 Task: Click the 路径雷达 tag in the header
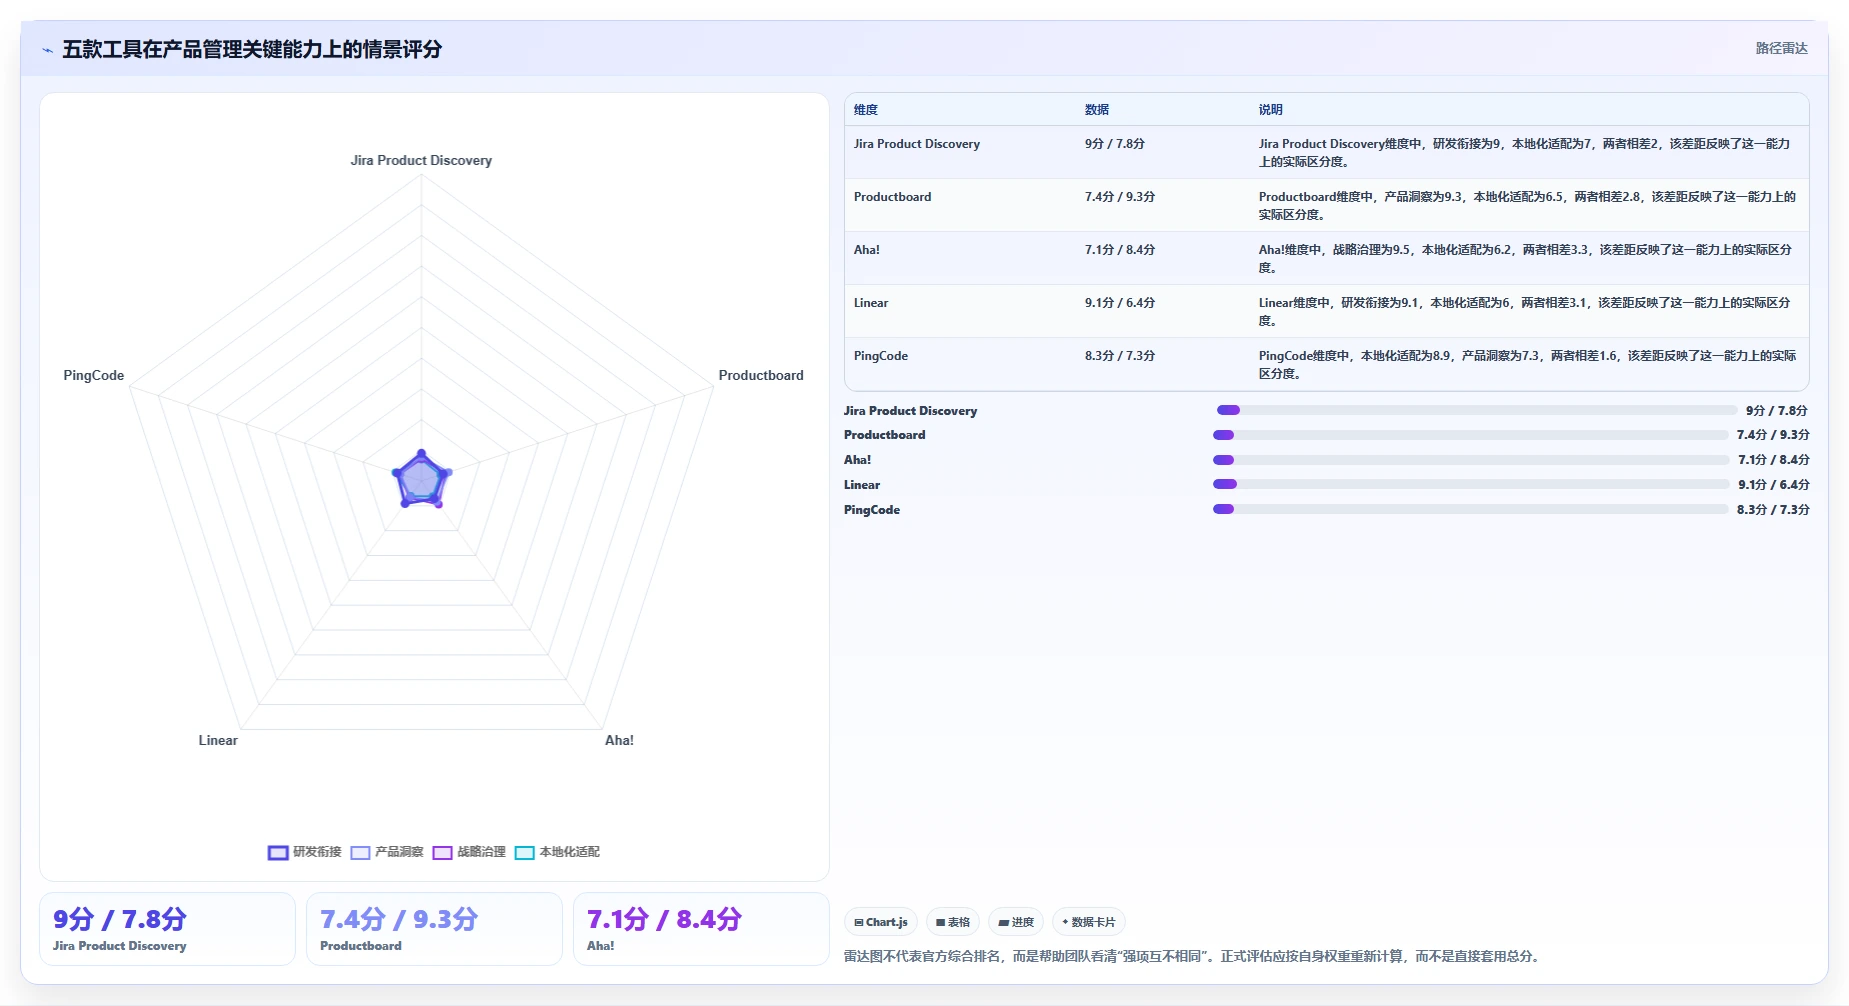(x=1781, y=48)
